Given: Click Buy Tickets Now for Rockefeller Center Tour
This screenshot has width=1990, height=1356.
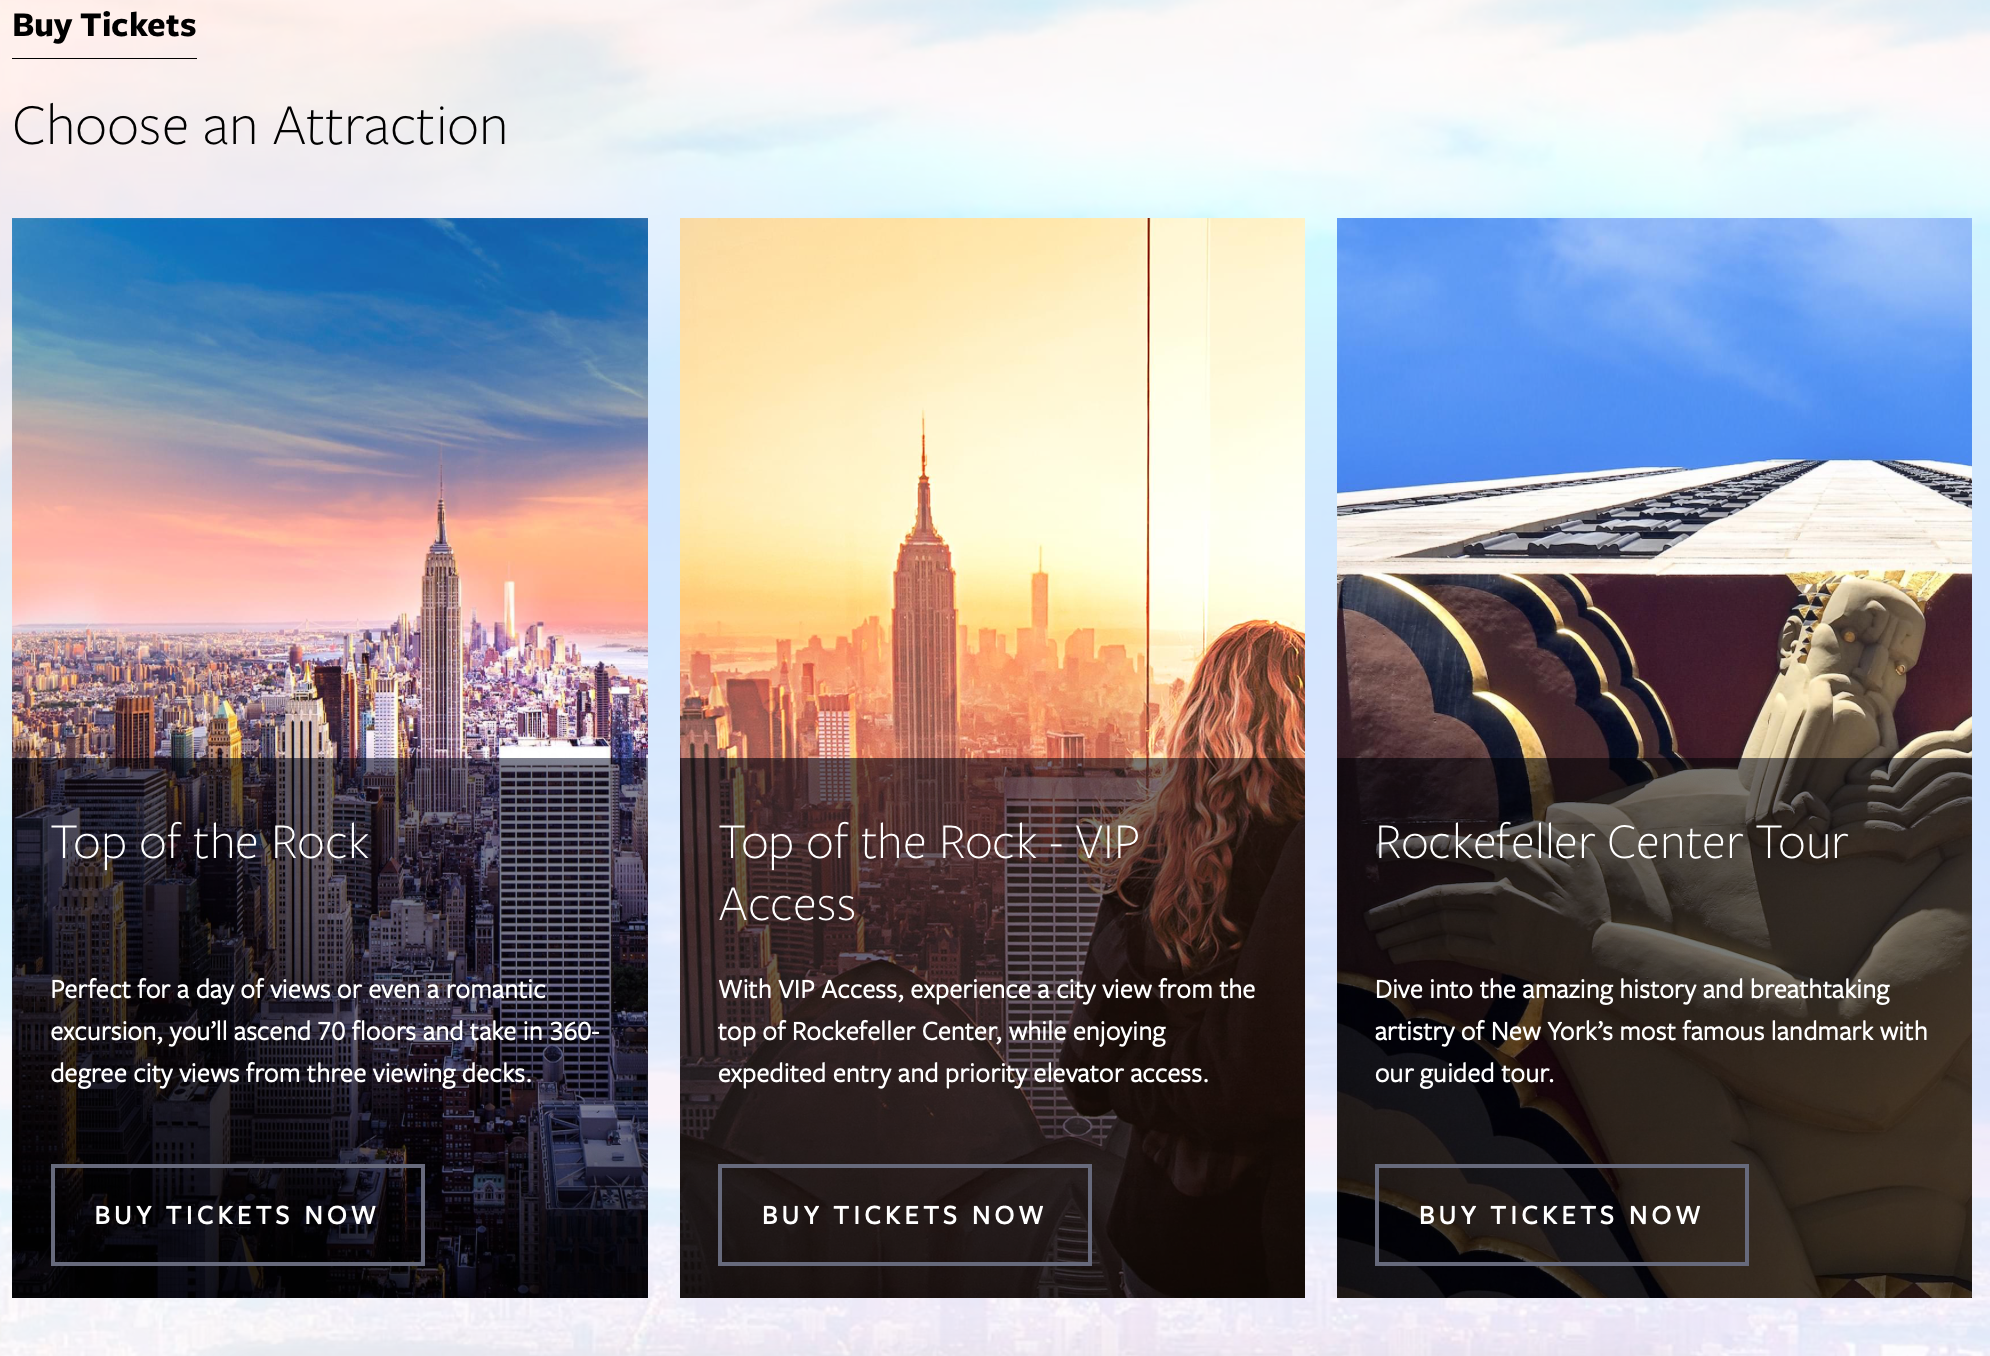Looking at the screenshot, I should tap(1562, 1214).
